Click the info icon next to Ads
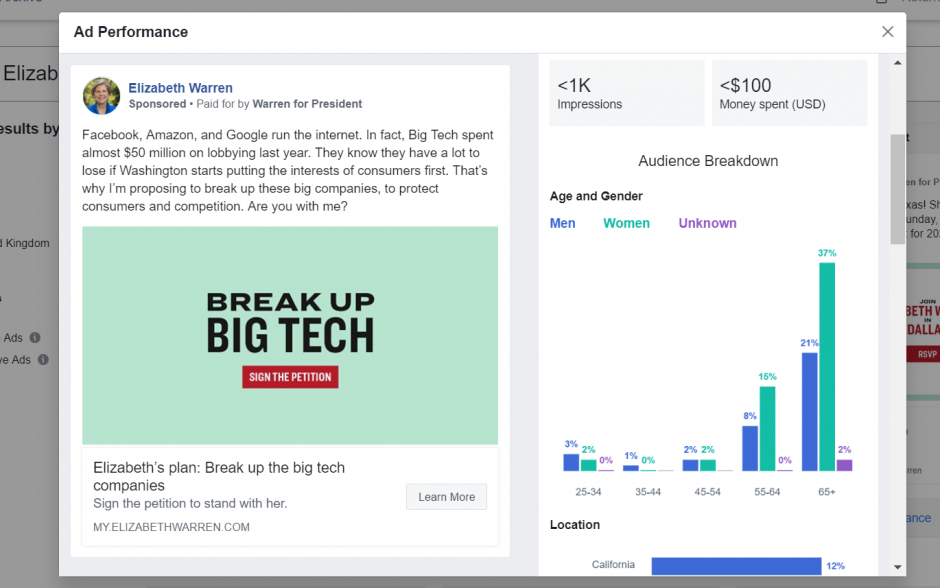This screenshot has width=940, height=588. 35,337
